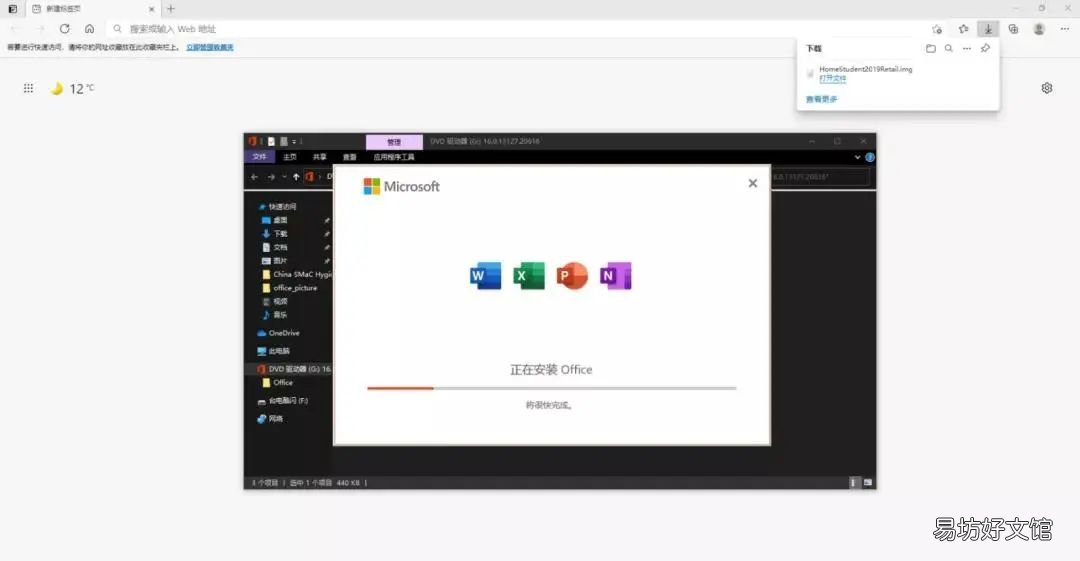Click the Word icon in Office installer
This screenshot has height=561, width=1080.
(486, 276)
